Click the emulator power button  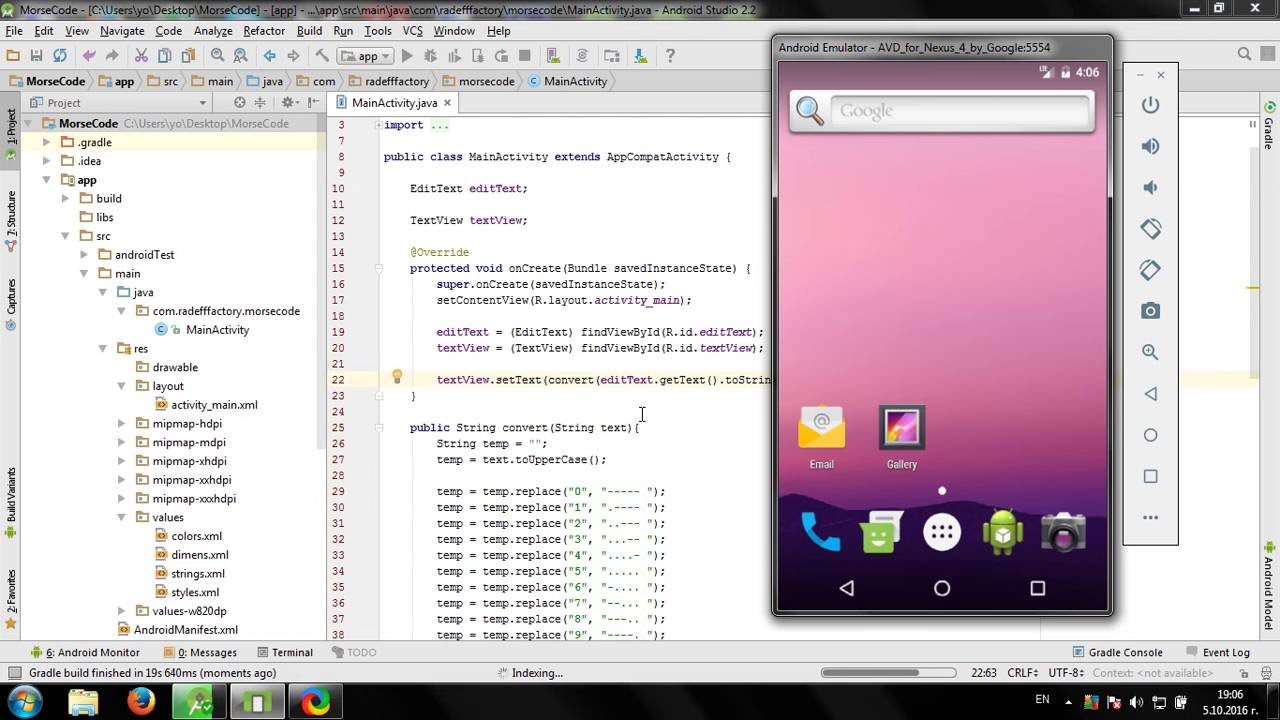[1150, 105]
